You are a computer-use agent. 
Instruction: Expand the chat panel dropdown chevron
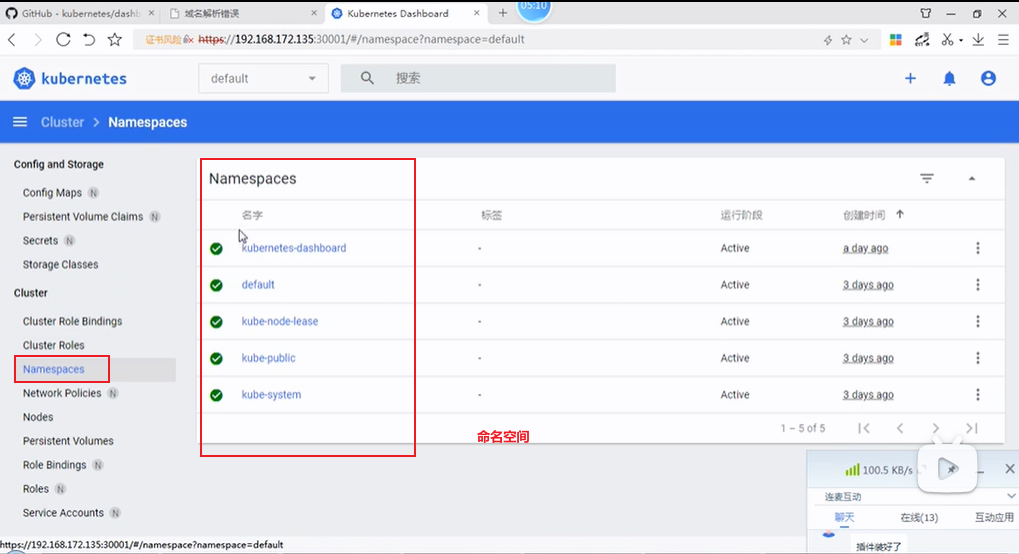tap(1011, 496)
